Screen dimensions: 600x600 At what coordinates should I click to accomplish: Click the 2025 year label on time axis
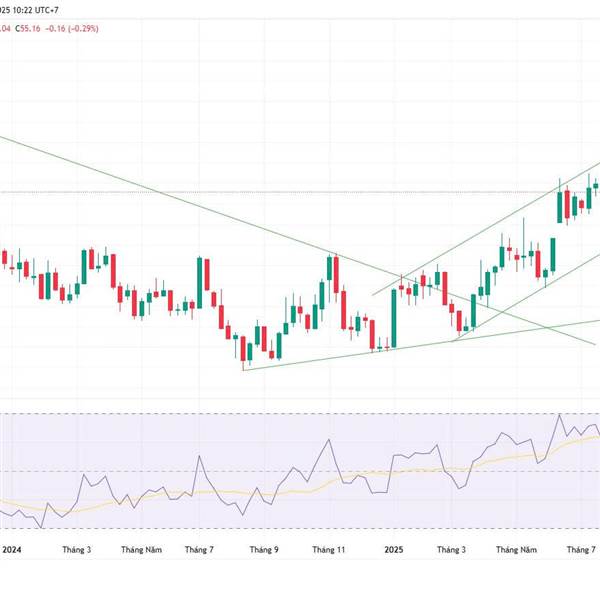[x=394, y=550]
